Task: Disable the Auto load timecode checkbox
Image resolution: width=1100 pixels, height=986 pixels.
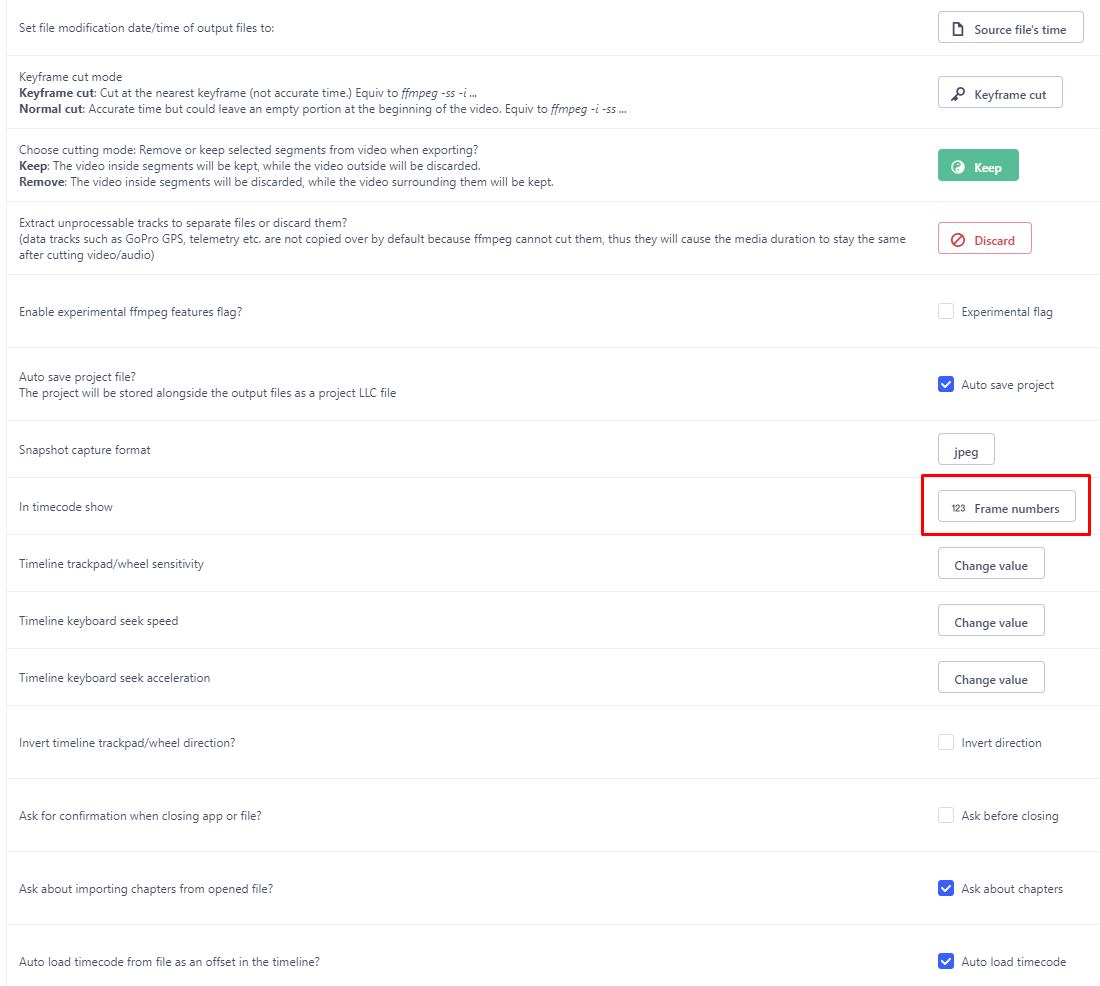Action: 946,961
